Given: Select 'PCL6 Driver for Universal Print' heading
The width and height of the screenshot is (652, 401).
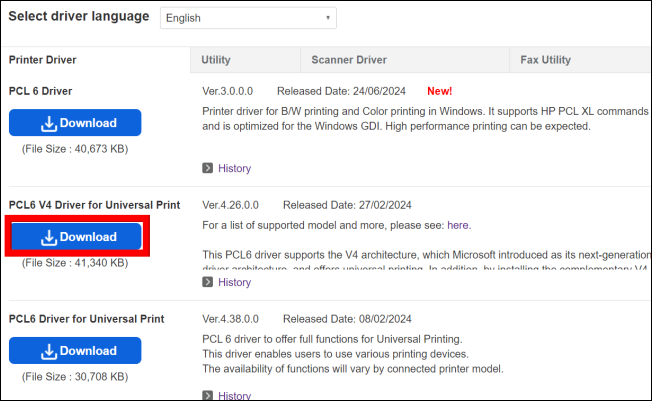Looking at the screenshot, I should pos(86,319).
